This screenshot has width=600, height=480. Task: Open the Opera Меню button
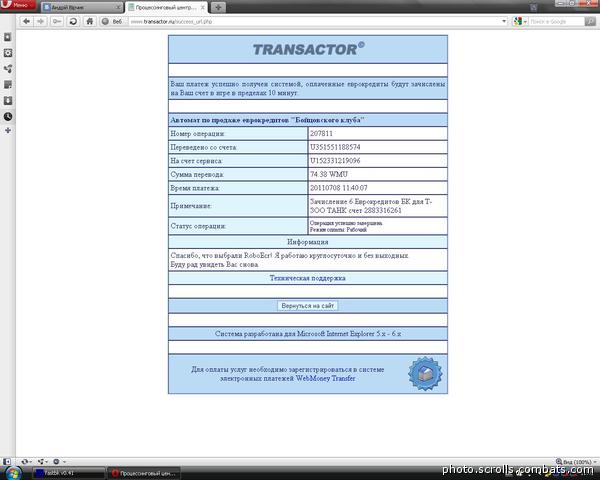tap(17, 5)
